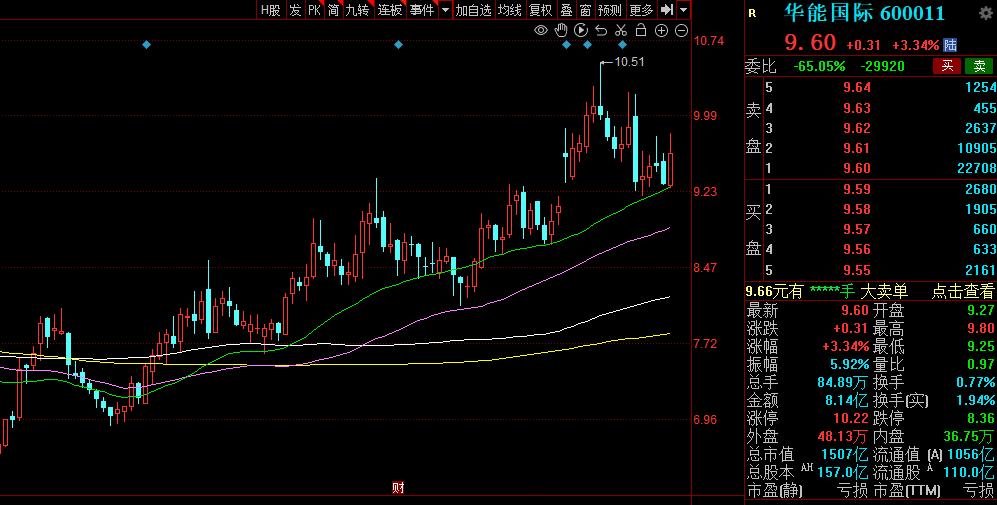997x505 pixels.
Task: Click the skip-to-end arrow toolbar icon
Action: tap(667, 10)
